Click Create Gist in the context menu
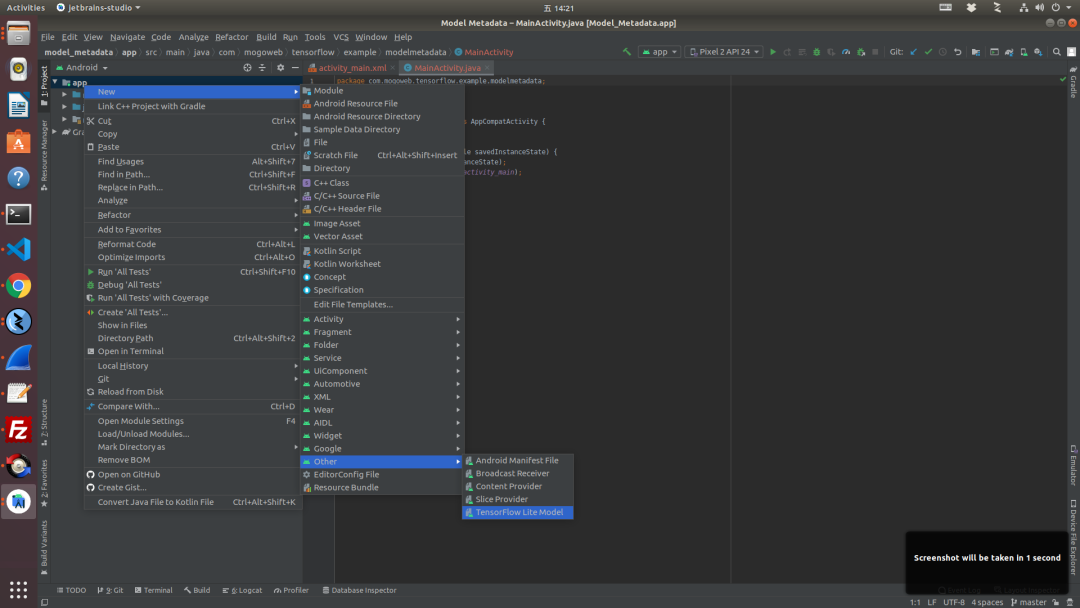Screen dimensions: 1080x608 [120, 487]
